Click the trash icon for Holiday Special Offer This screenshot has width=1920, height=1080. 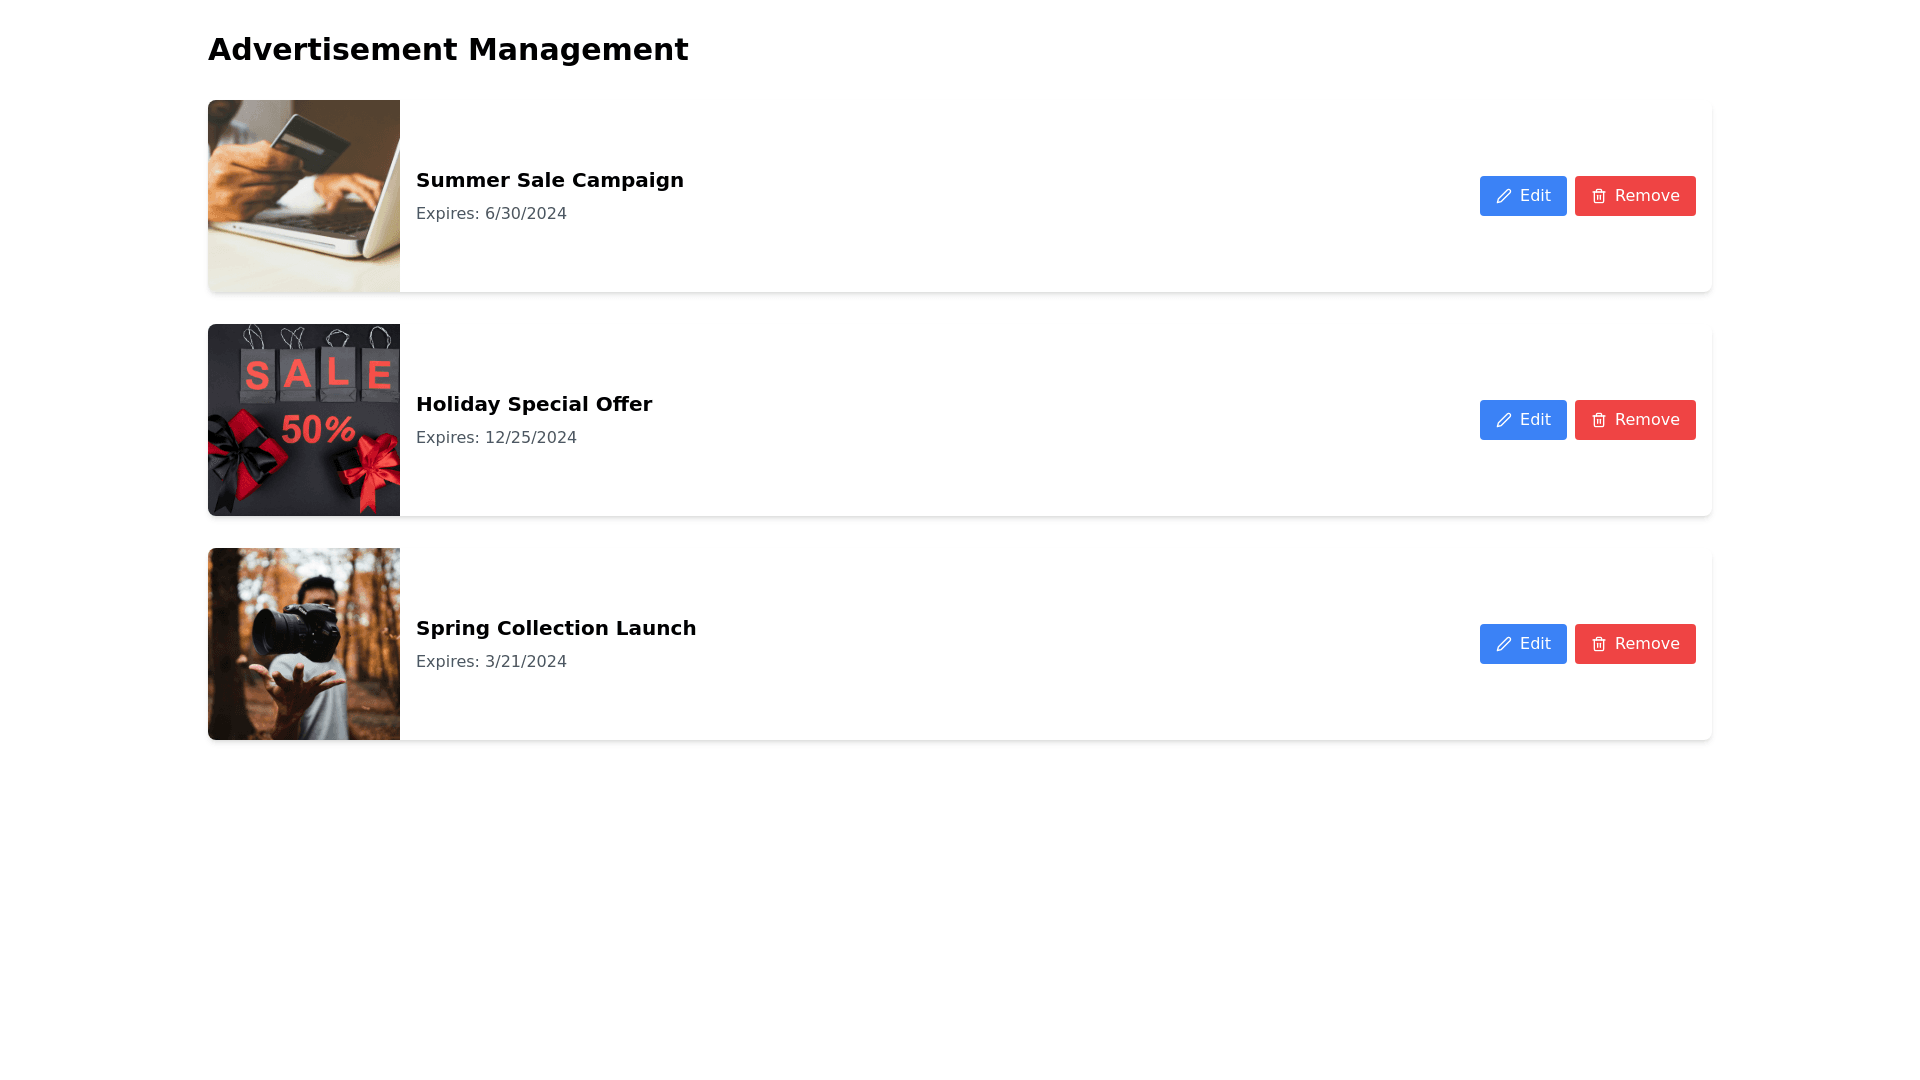(x=1598, y=421)
